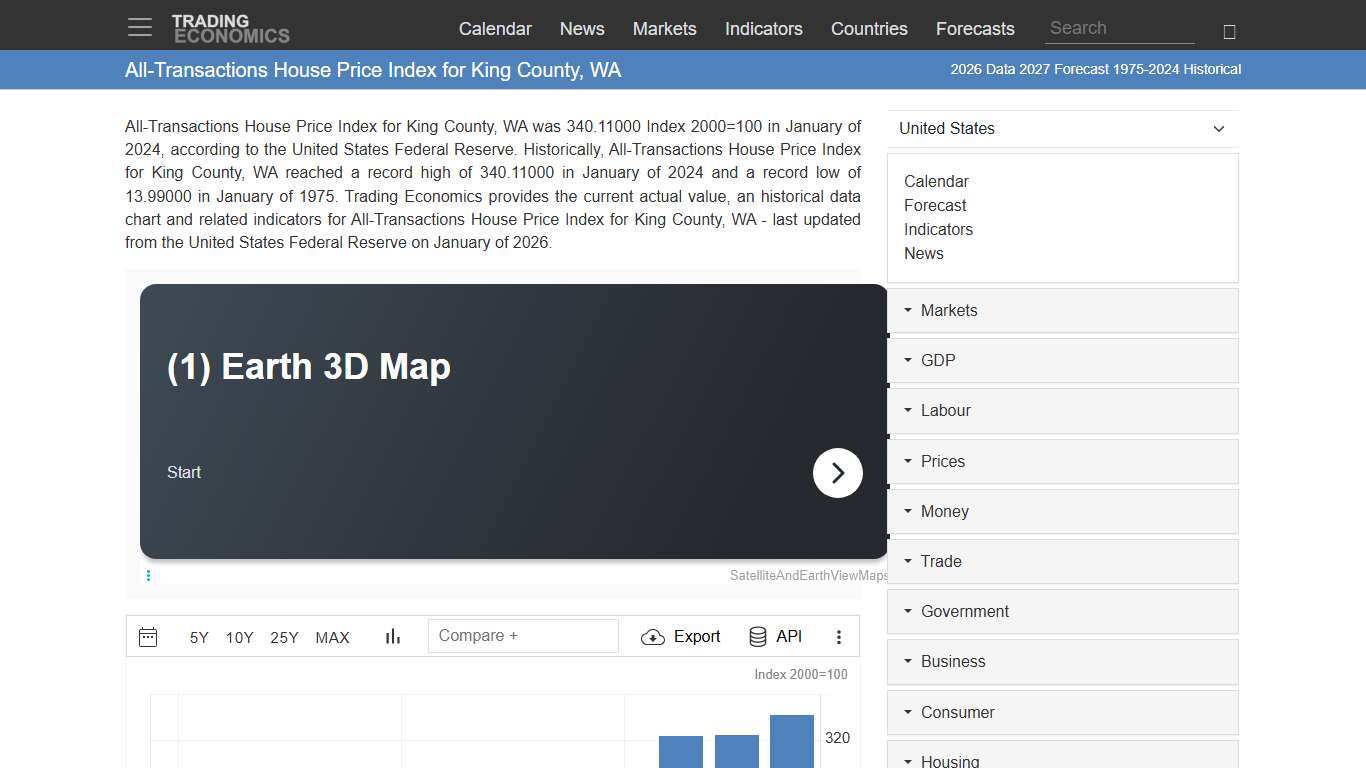The width and height of the screenshot is (1366, 768).
Task: Open the hamburger menu icon
Action: 140,28
